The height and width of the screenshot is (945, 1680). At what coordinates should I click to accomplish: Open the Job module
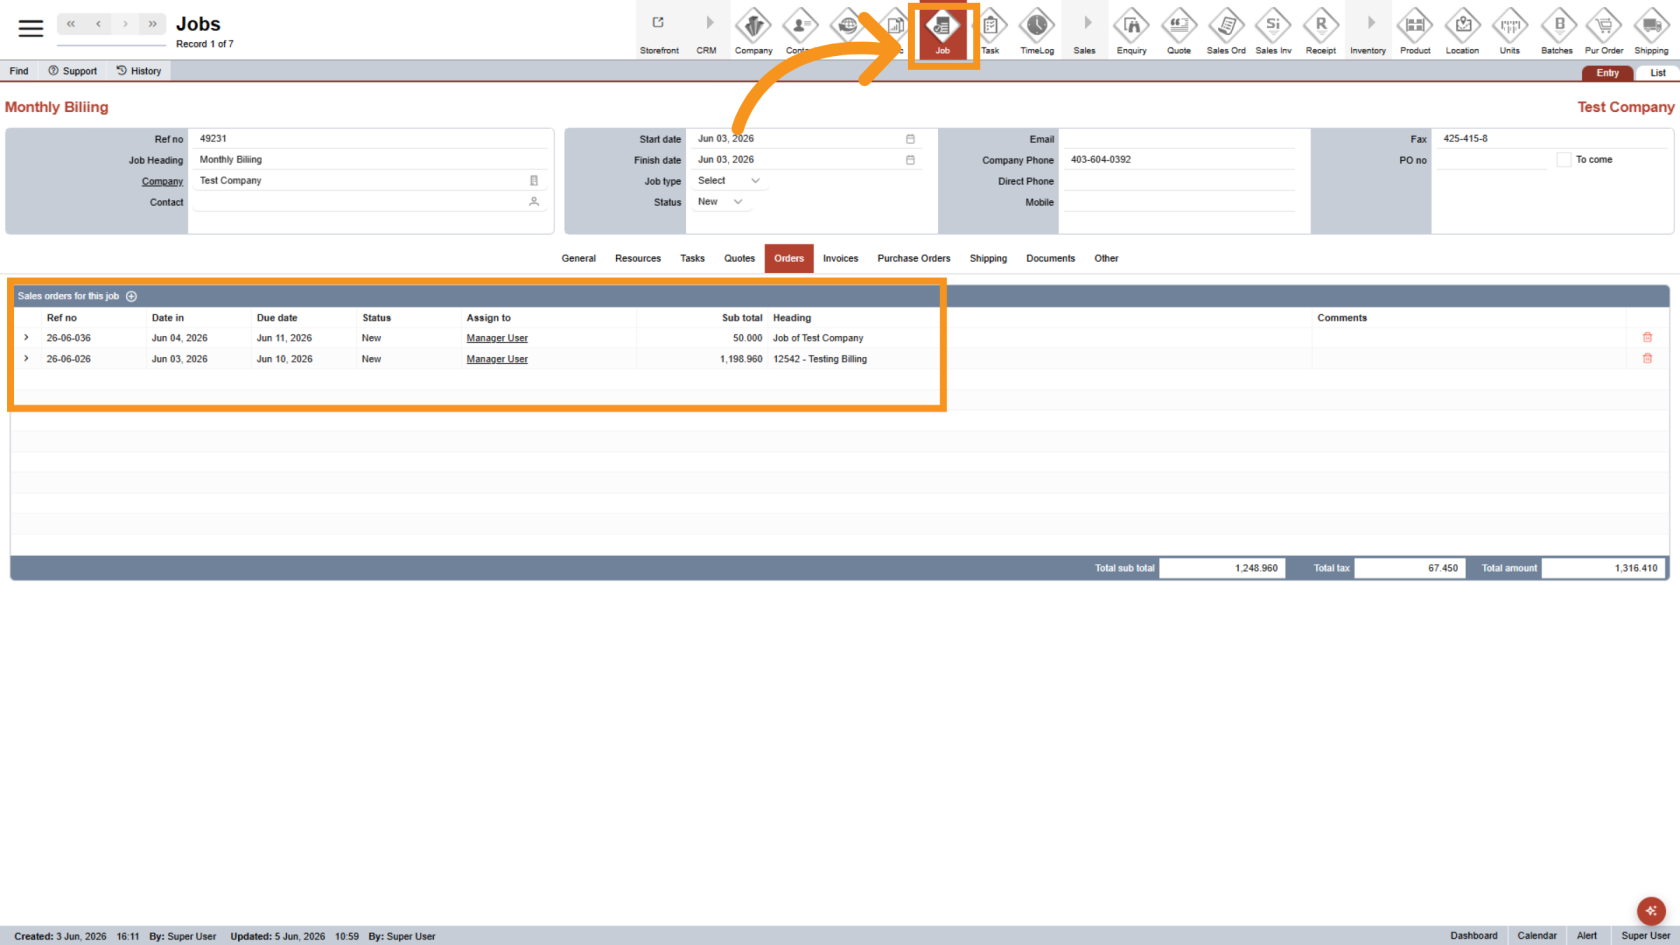942,32
